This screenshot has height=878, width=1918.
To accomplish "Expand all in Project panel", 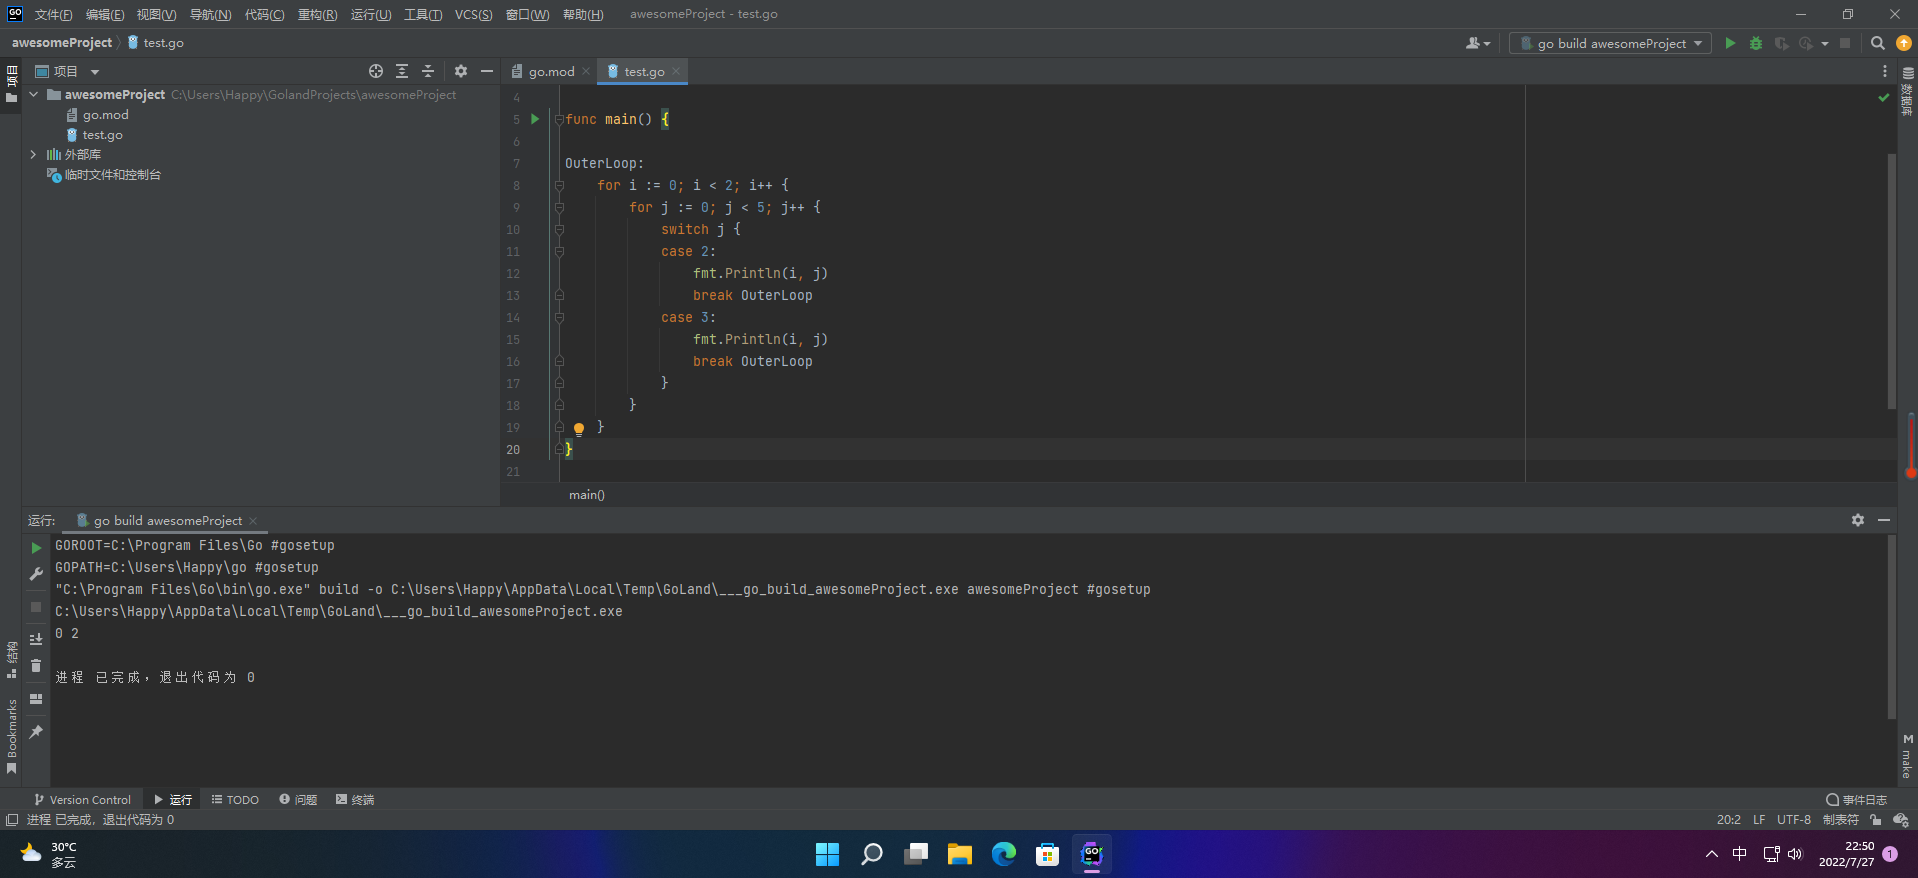I will [x=402, y=71].
